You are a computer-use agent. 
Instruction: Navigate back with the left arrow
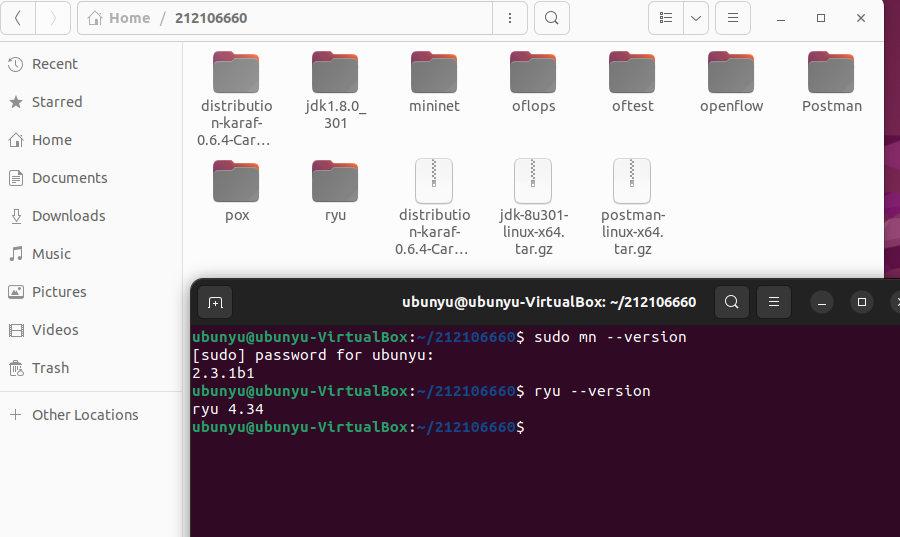[x=20, y=18]
